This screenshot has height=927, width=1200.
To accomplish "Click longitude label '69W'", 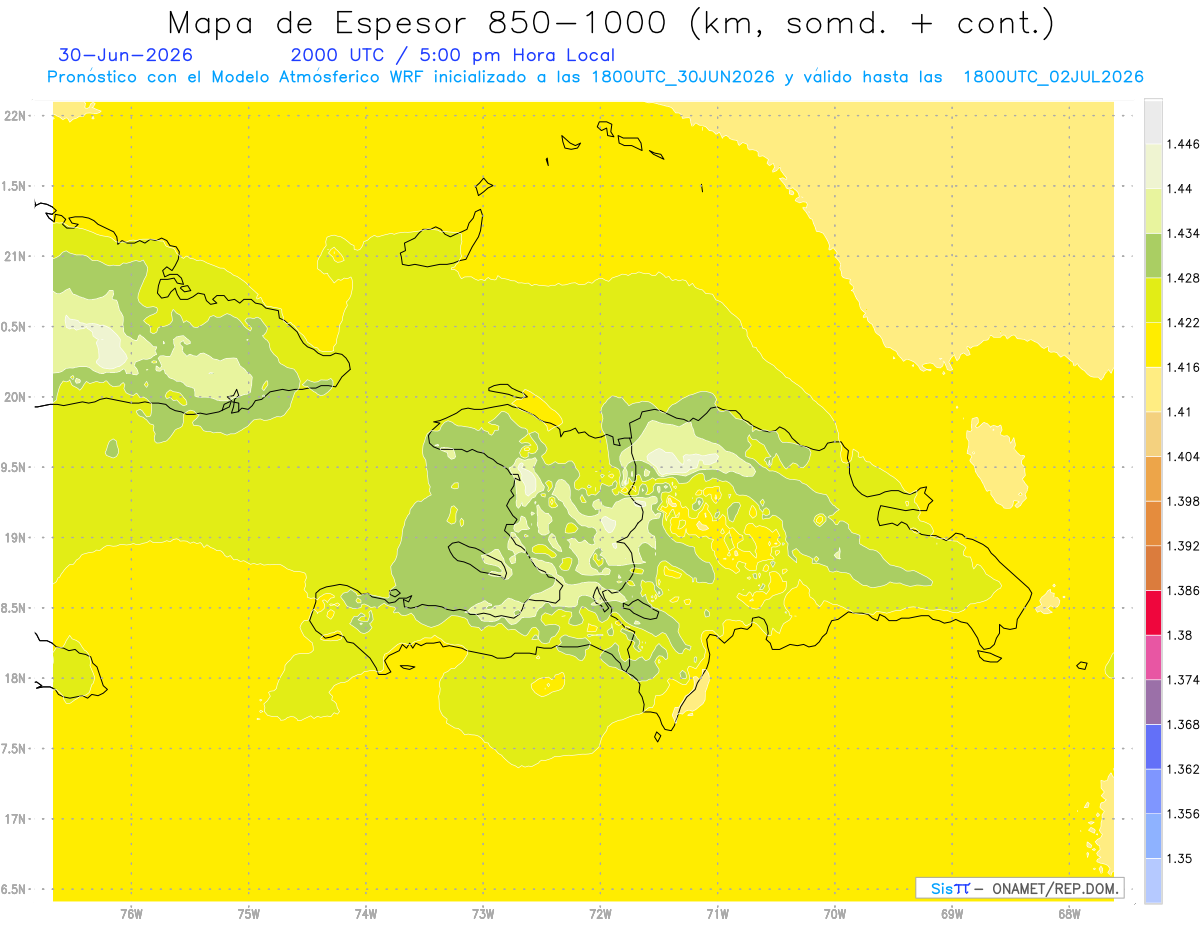I will (x=952, y=913).
